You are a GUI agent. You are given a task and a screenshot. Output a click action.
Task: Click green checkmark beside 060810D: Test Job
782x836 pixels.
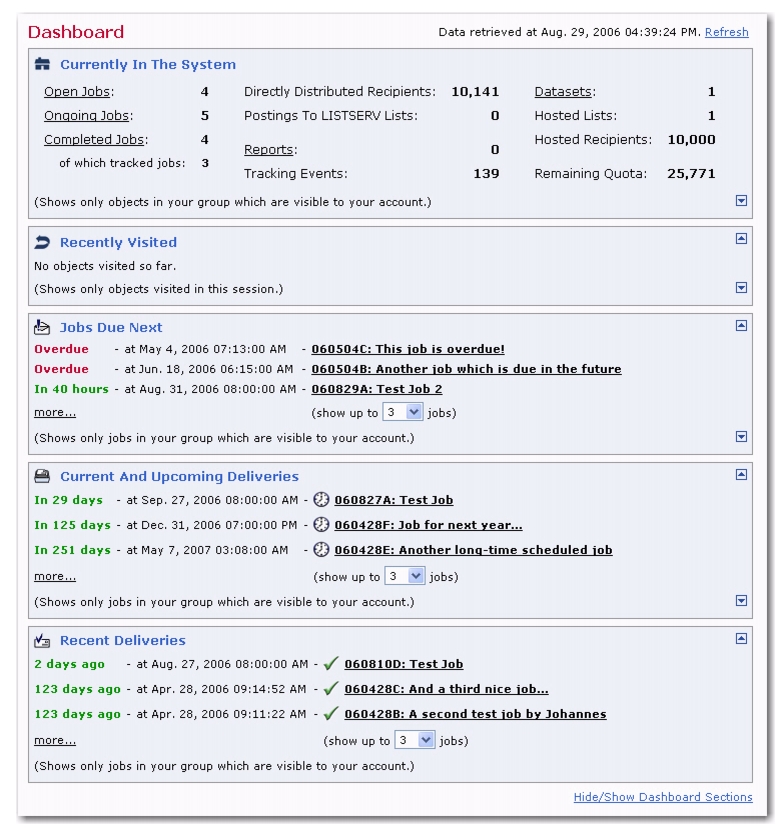pyautogui.click(x=331, y=664)
